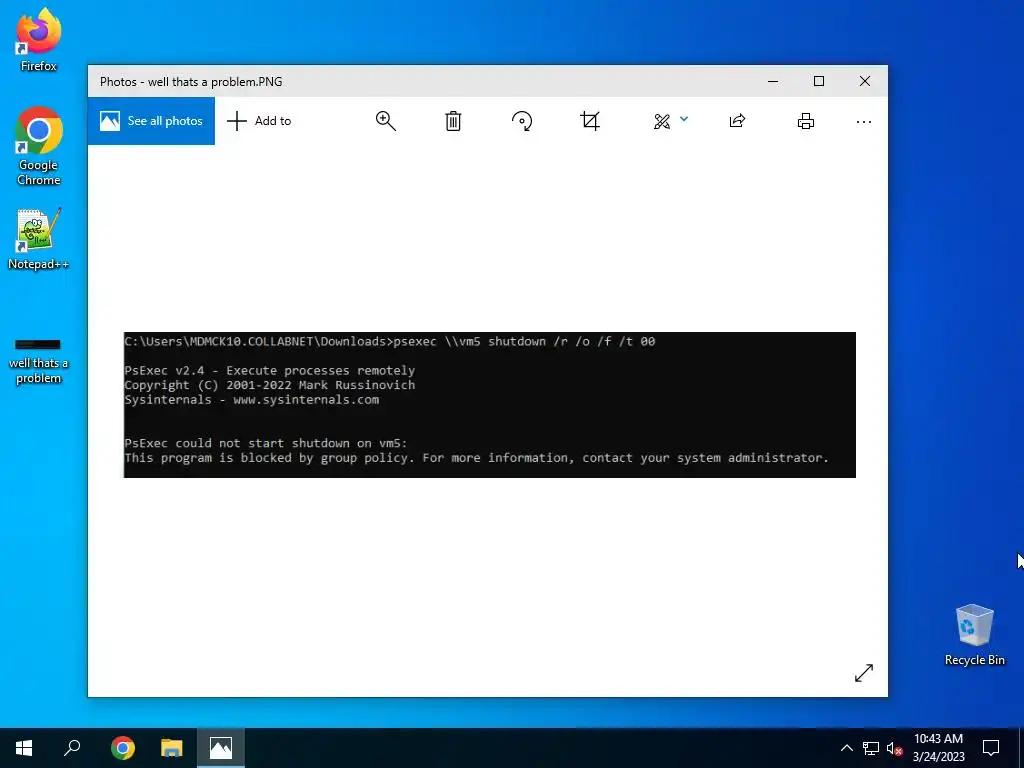Expand the Edit & Create dropdown arrow
Viewport: 1024px width, 768px height.
click(684, 119)
